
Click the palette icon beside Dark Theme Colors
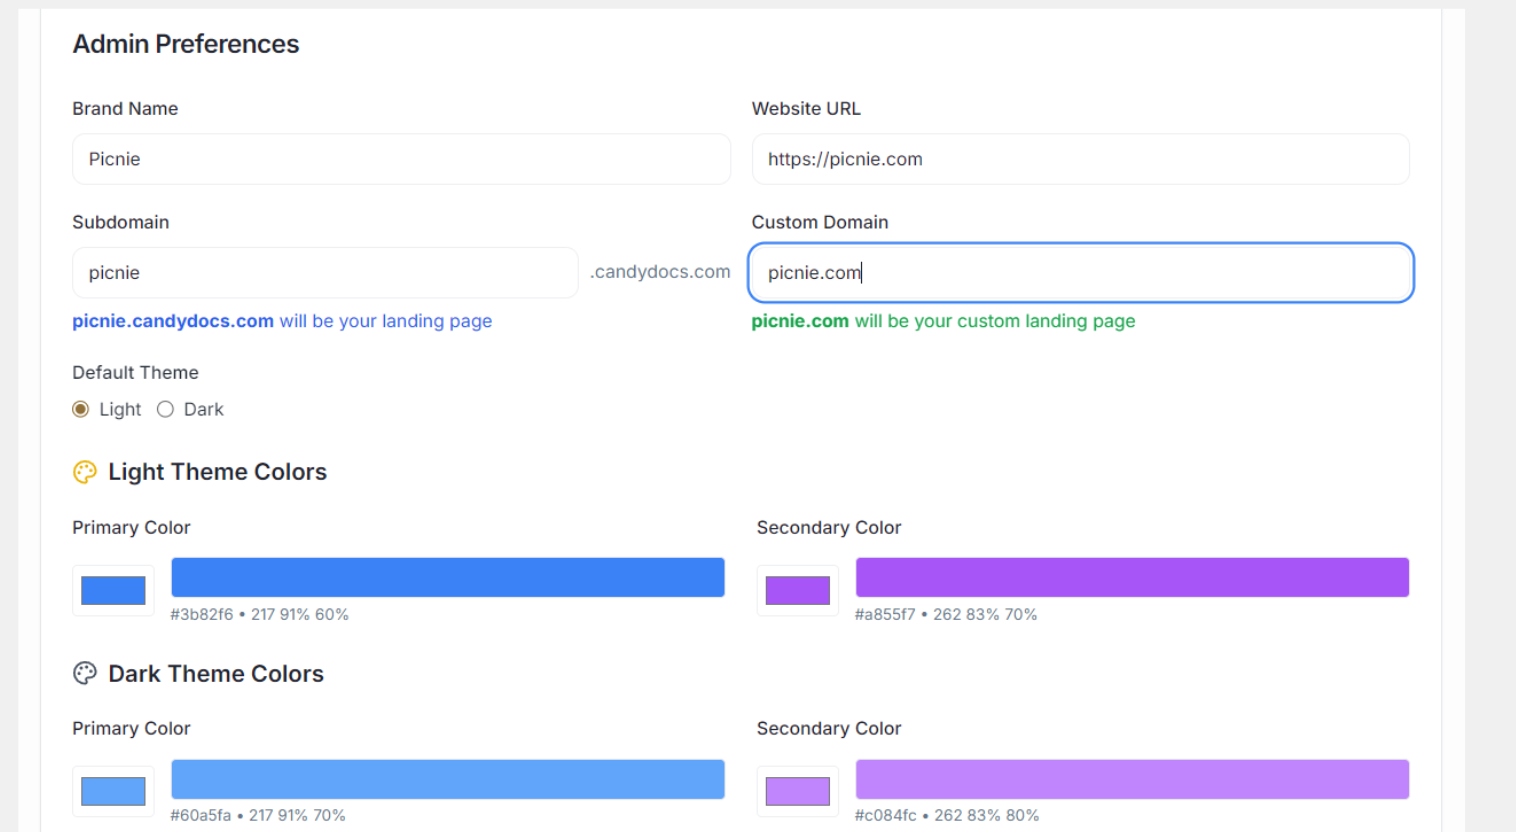[x=84, y=673]
